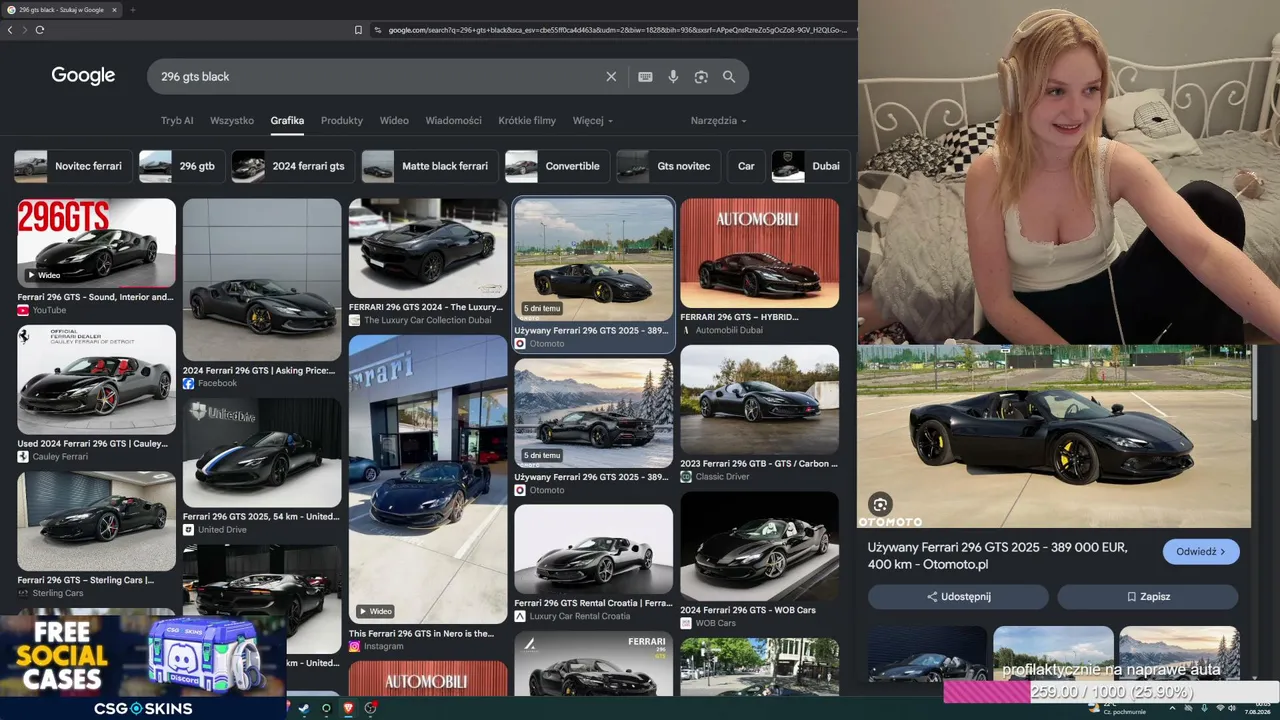Open the Krótkie filmy tab

click(527, 121)
